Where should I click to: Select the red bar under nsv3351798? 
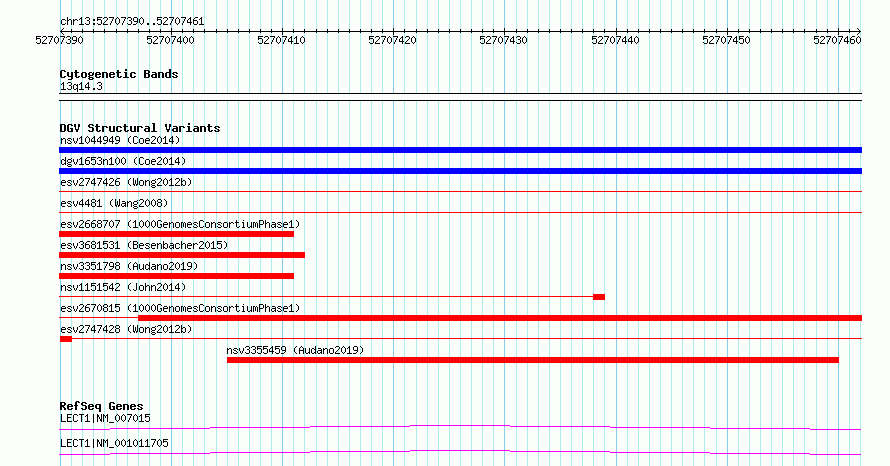tap(177, 276)
